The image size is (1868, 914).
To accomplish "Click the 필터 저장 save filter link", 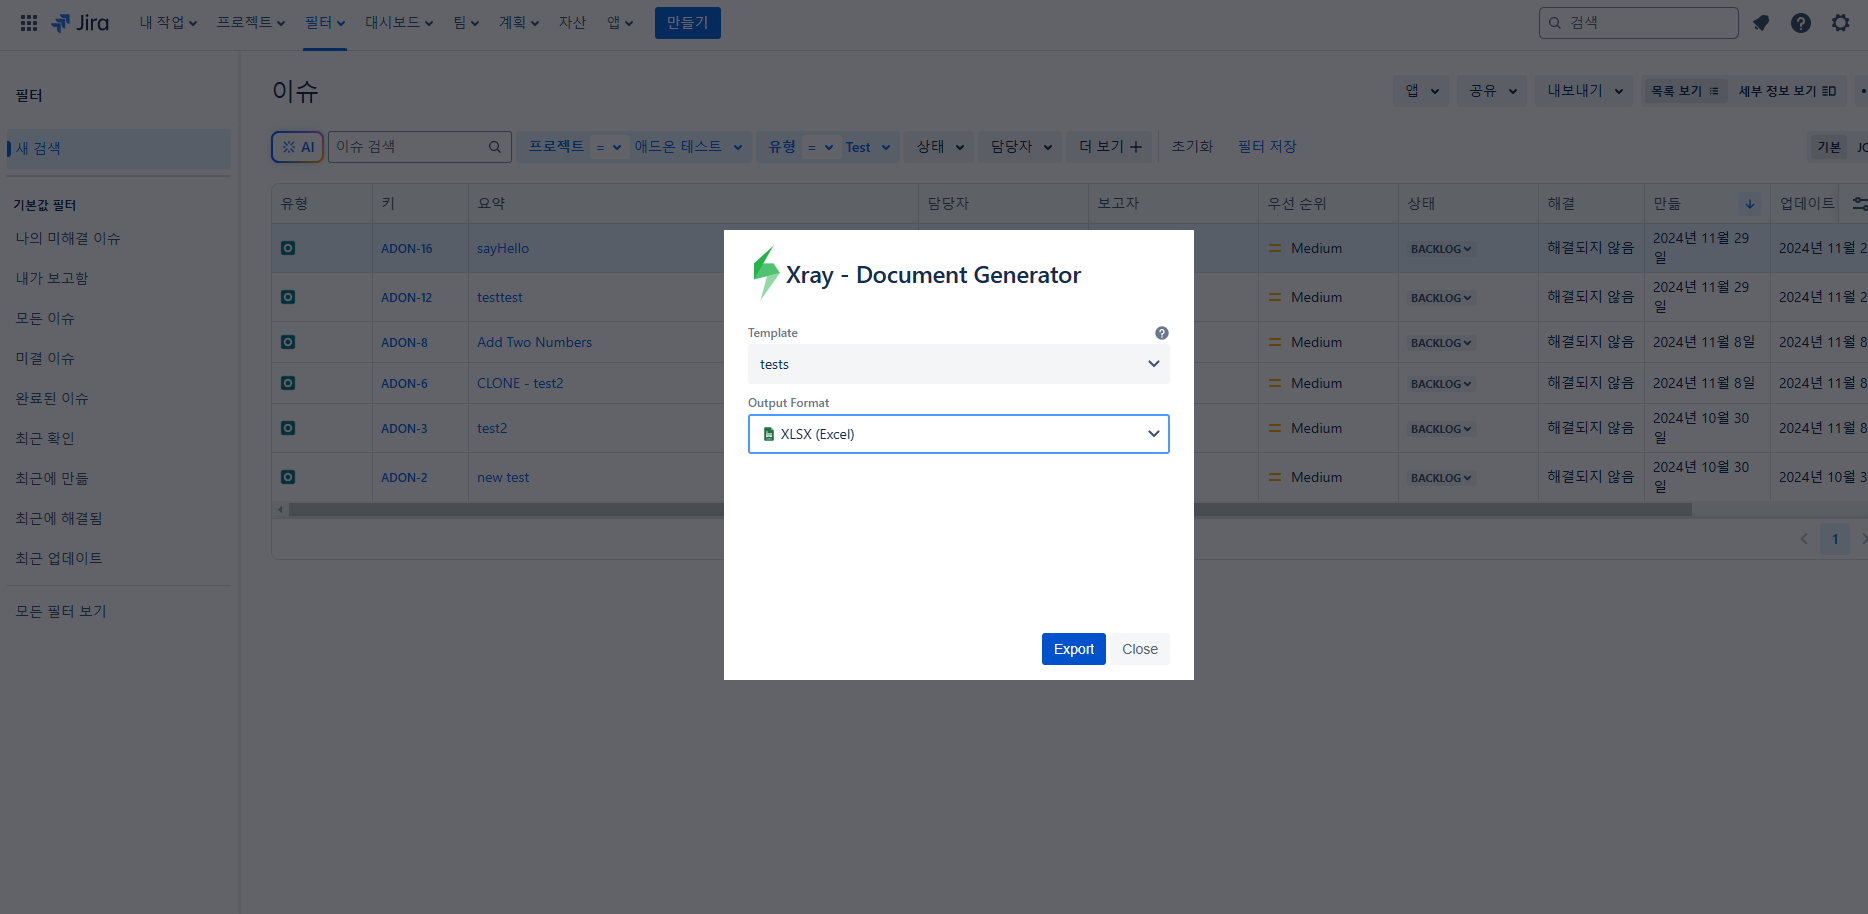I will [1267, 147].
